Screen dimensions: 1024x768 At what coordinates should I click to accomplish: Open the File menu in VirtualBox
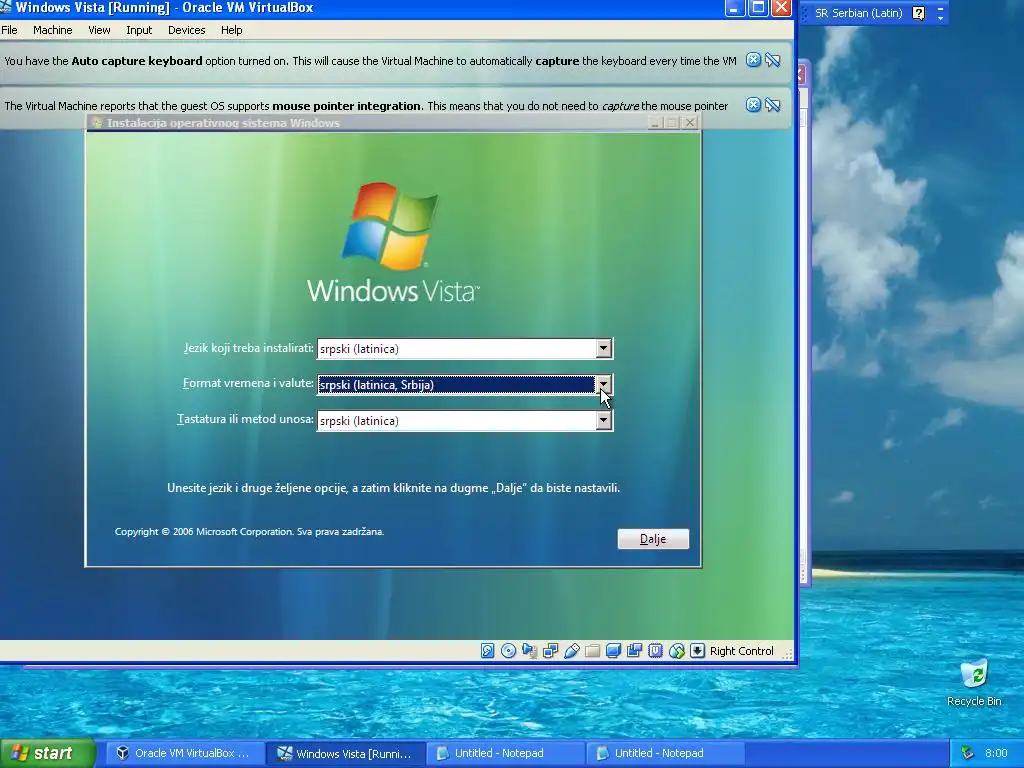pyautogui.click(x=9, y=30)
